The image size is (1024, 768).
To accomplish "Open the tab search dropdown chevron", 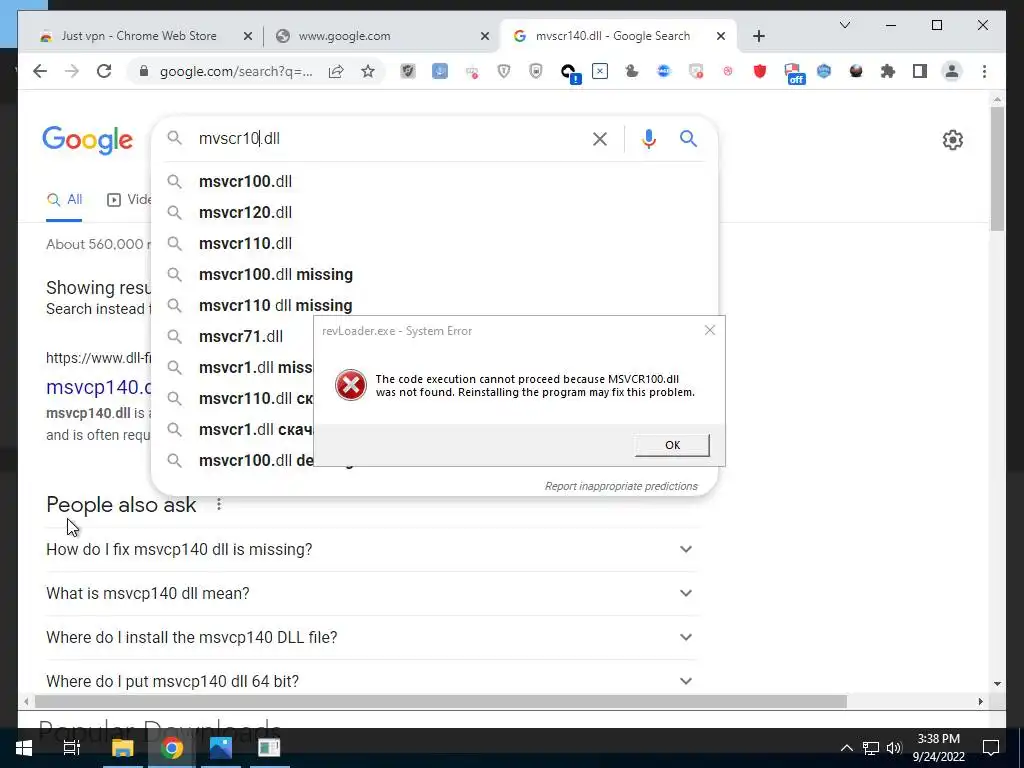I will click(844, 25).
